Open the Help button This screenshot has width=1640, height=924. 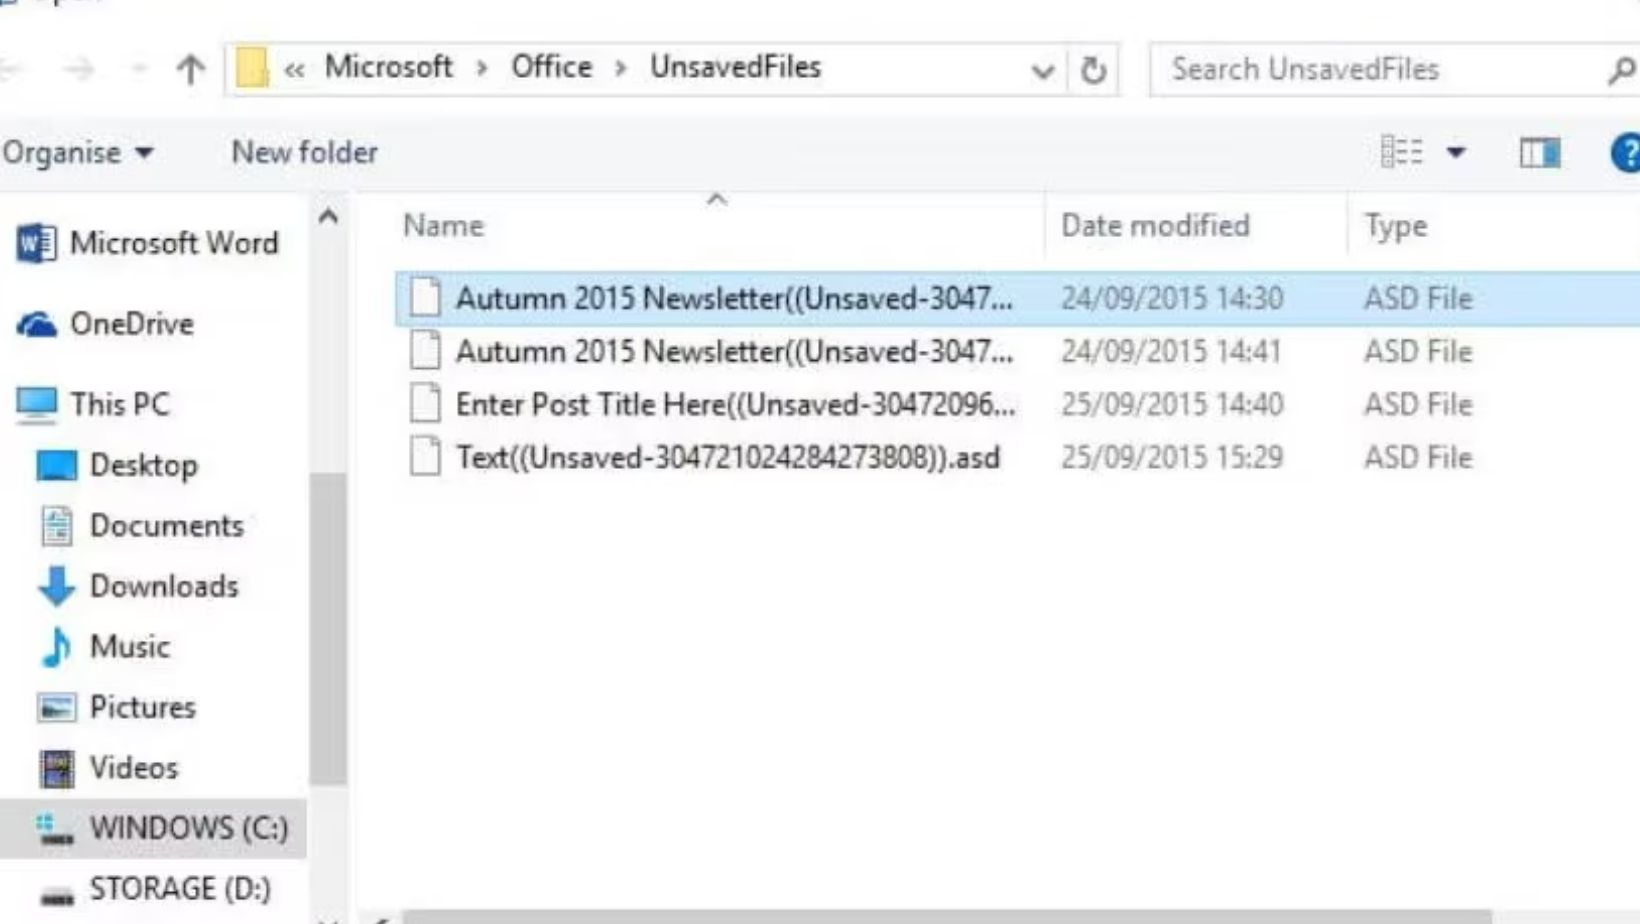1625,153
